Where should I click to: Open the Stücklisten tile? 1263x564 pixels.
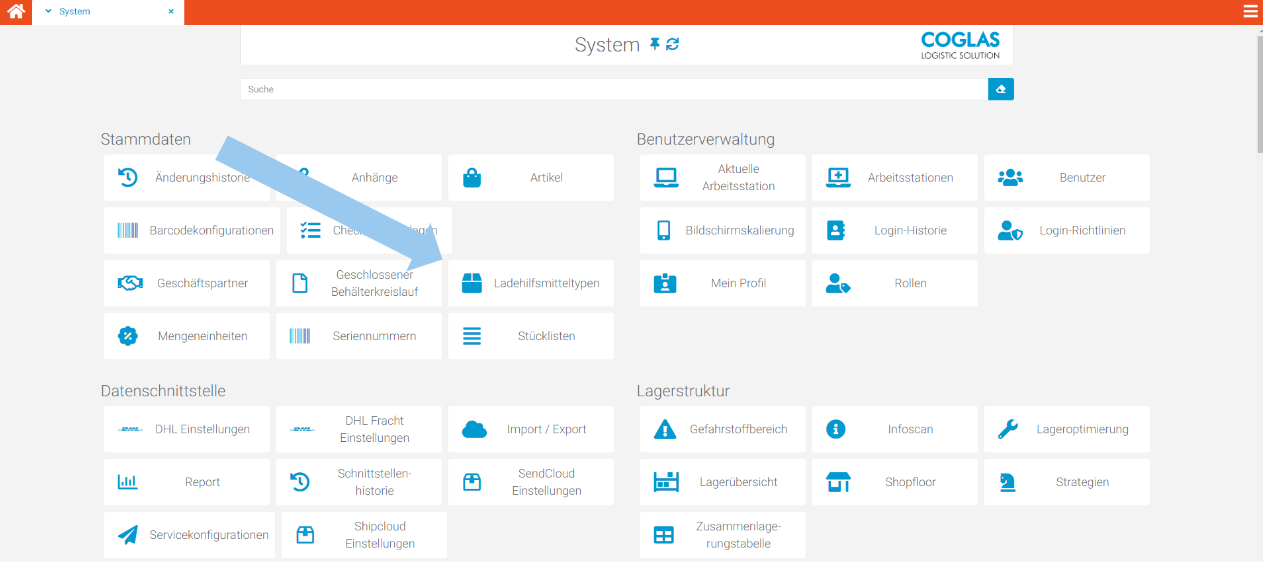pyautogui.click(x=531, y=336)
